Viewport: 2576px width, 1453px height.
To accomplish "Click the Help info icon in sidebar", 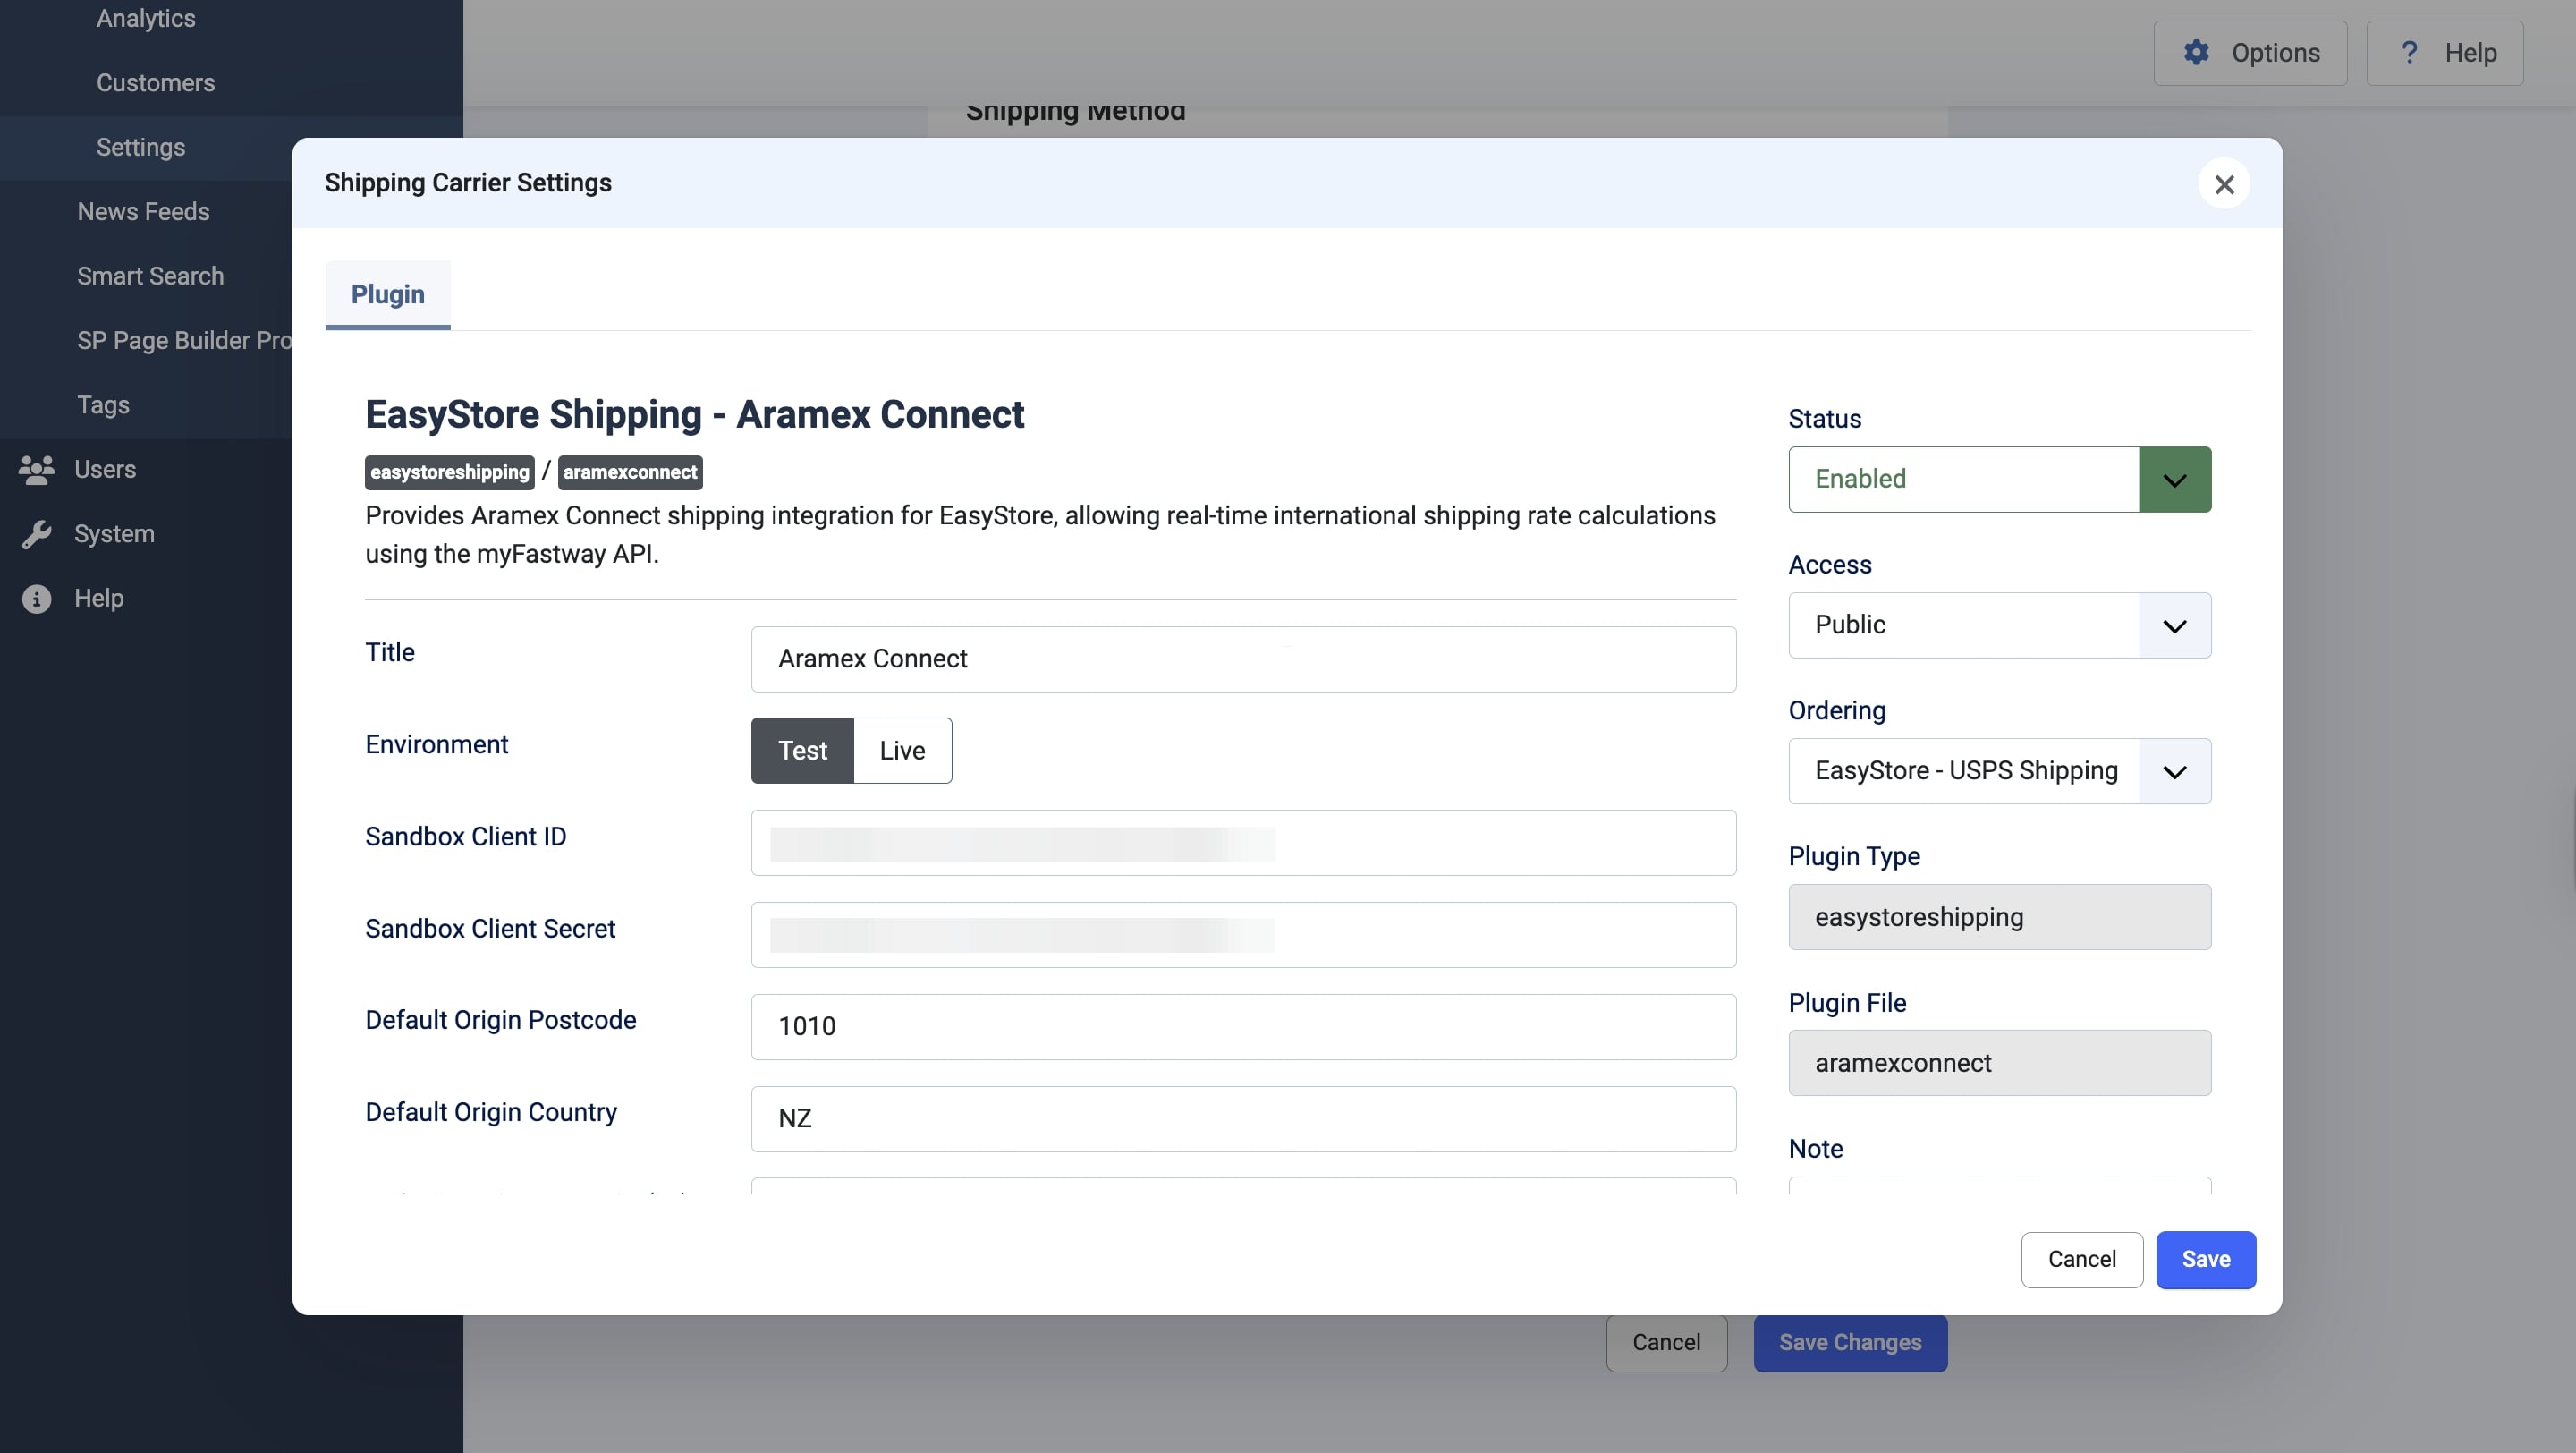I will click(38, 597).
